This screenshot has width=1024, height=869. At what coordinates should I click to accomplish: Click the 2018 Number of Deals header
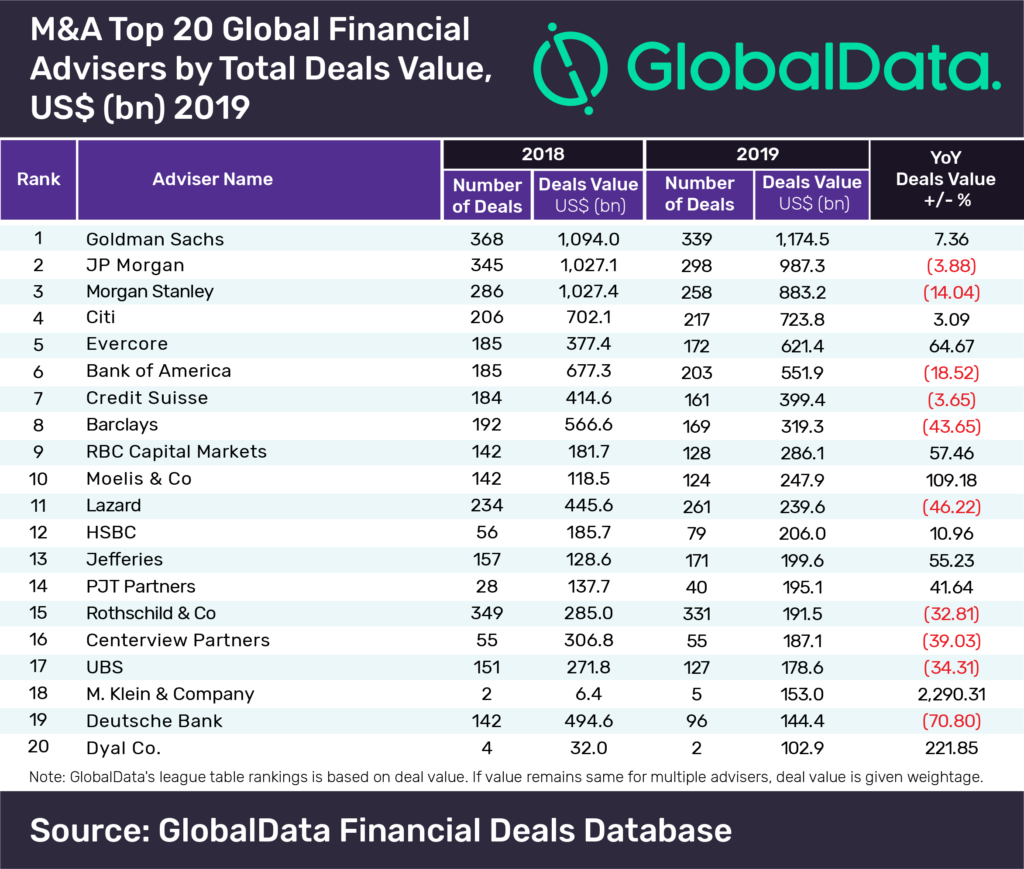[487, 195]
